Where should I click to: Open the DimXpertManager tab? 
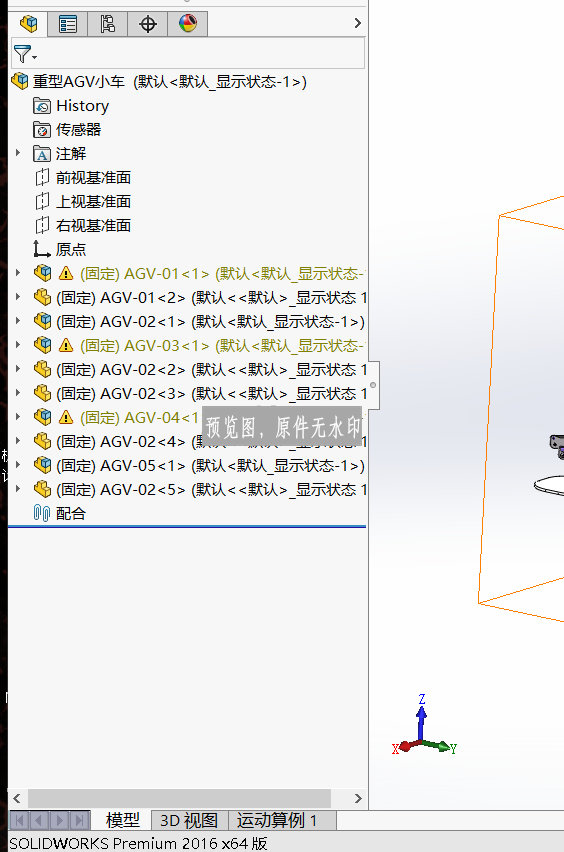148,24
